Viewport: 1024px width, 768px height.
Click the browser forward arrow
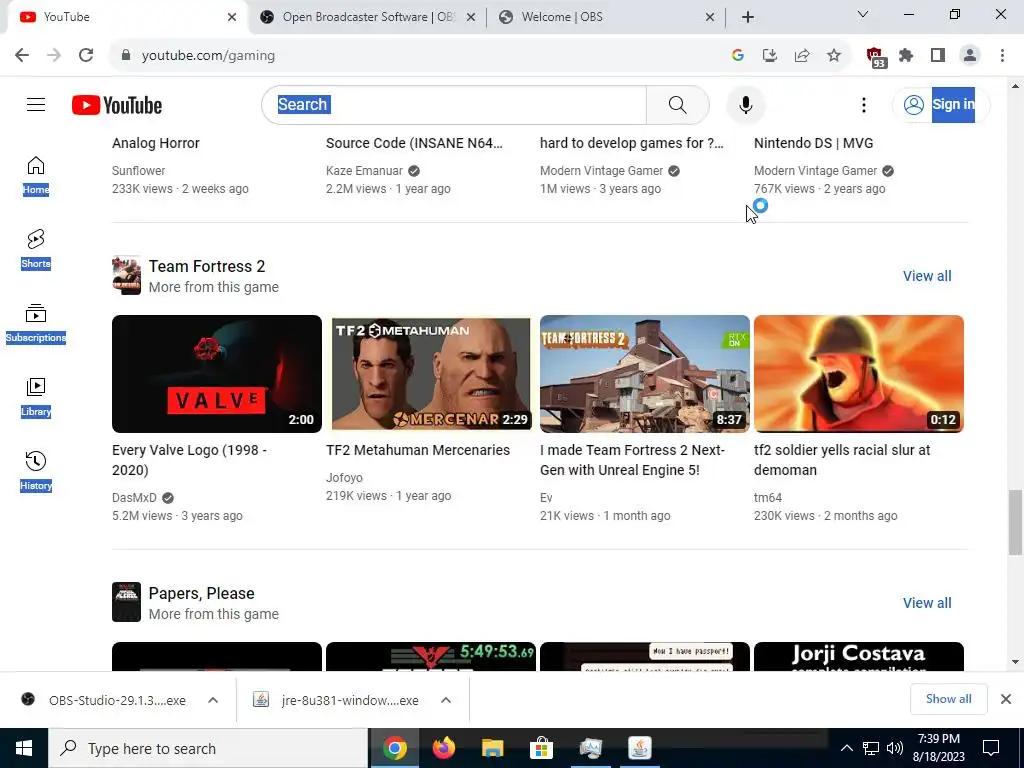[54, 56]
